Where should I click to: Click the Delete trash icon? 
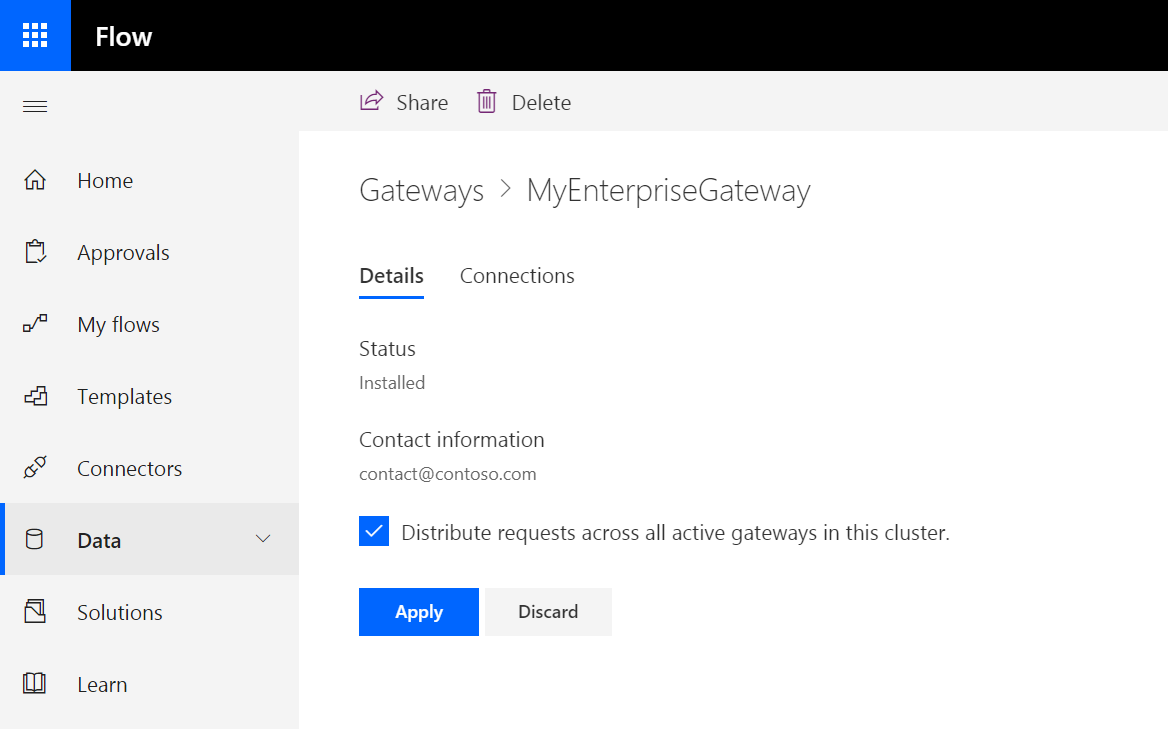pyautogui.click(x=487, y=101)
